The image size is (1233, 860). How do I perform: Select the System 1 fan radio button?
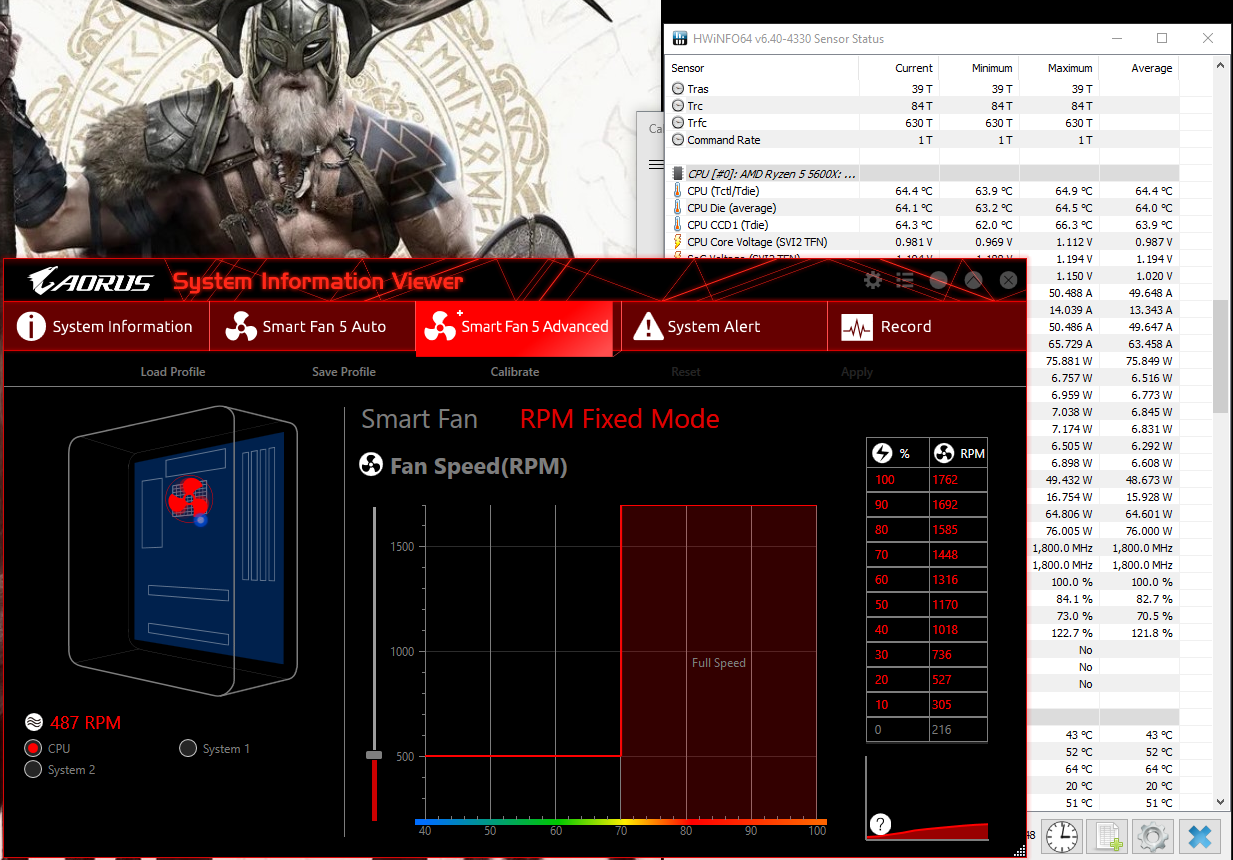tap(188, 748)
